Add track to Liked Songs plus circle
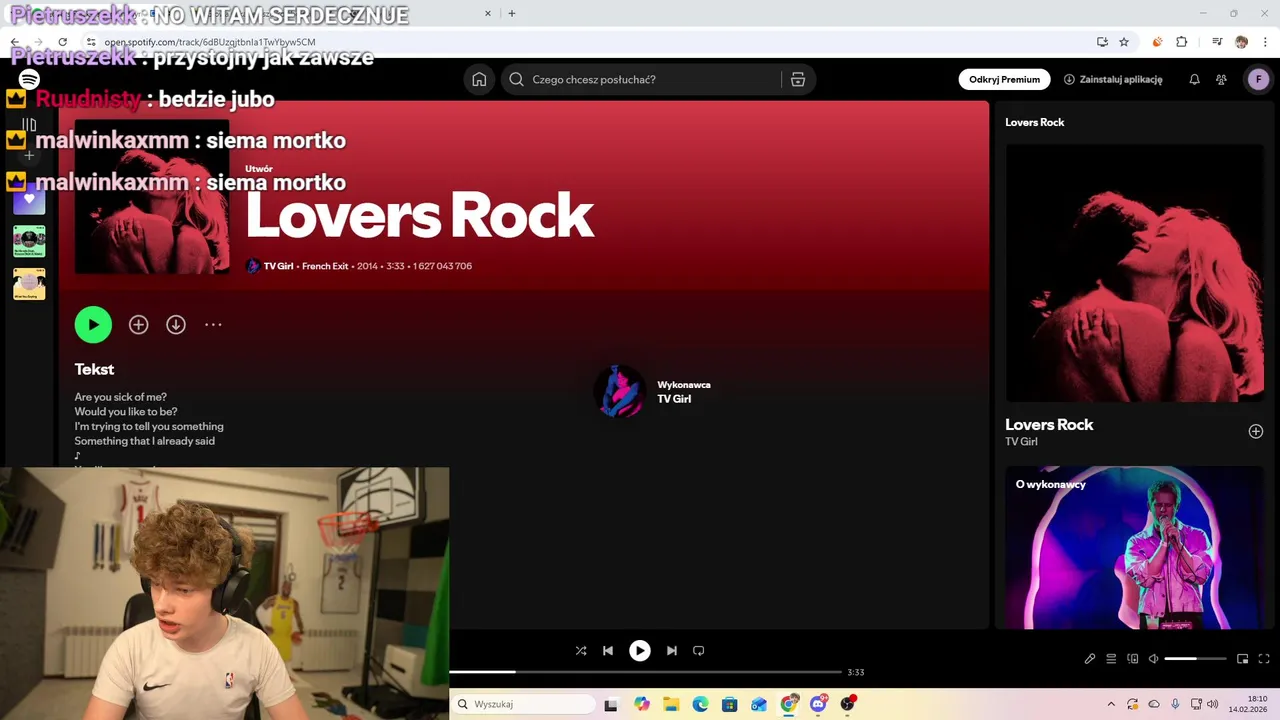The image size is (1280, 720). [x=138, y=325]
